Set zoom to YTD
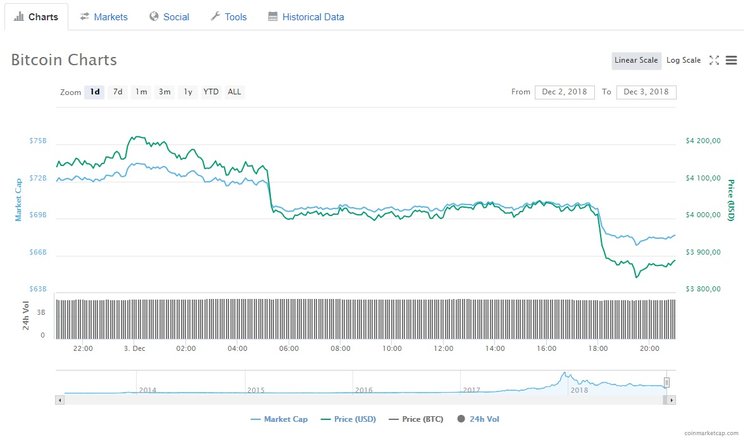Image resolution: width=750 pixels, height=444 pixels. (211, 92)
